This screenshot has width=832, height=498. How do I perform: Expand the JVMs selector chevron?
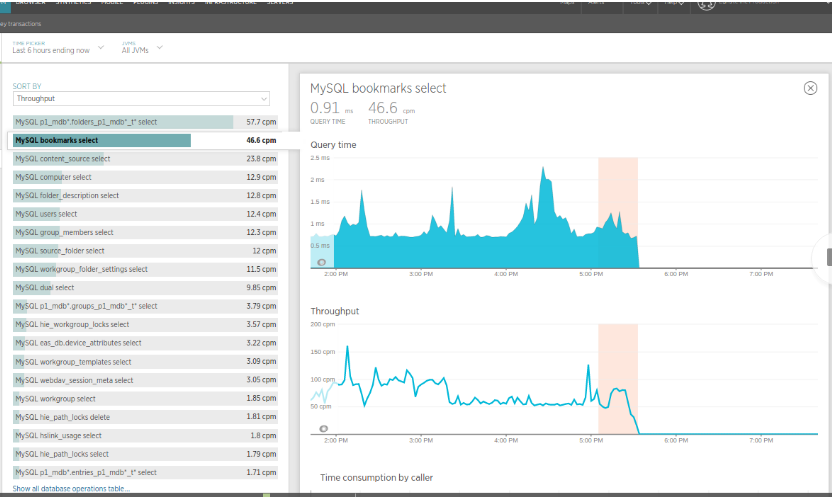pos(159,48)
